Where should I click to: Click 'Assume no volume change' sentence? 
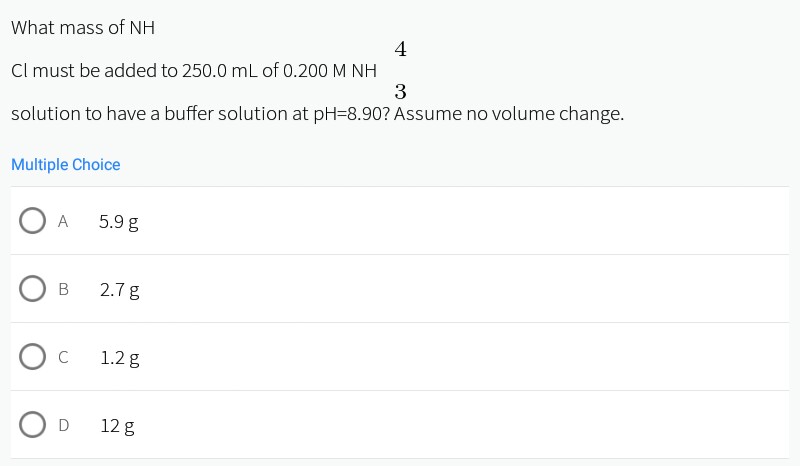509,114
